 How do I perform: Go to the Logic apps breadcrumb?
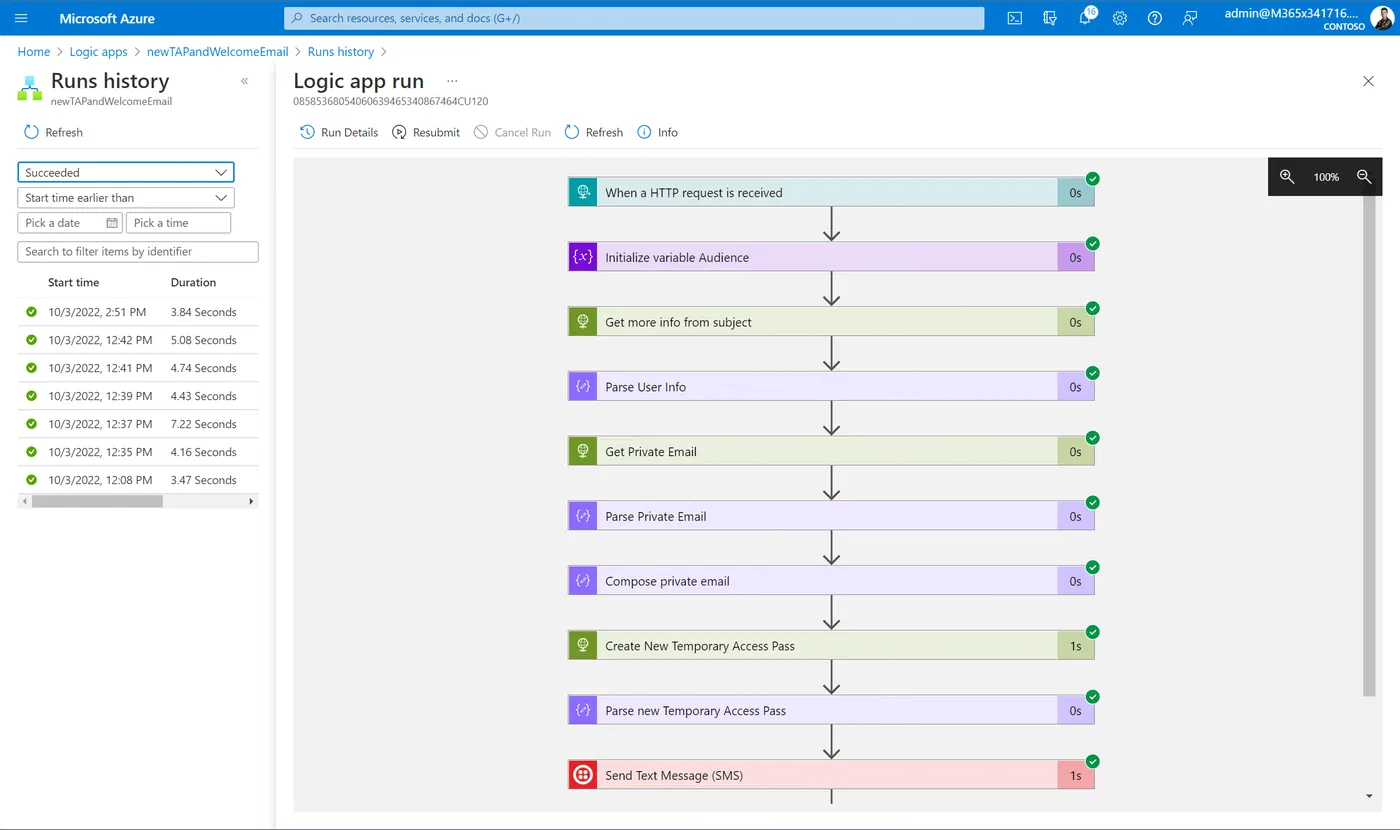pos(98,51)
